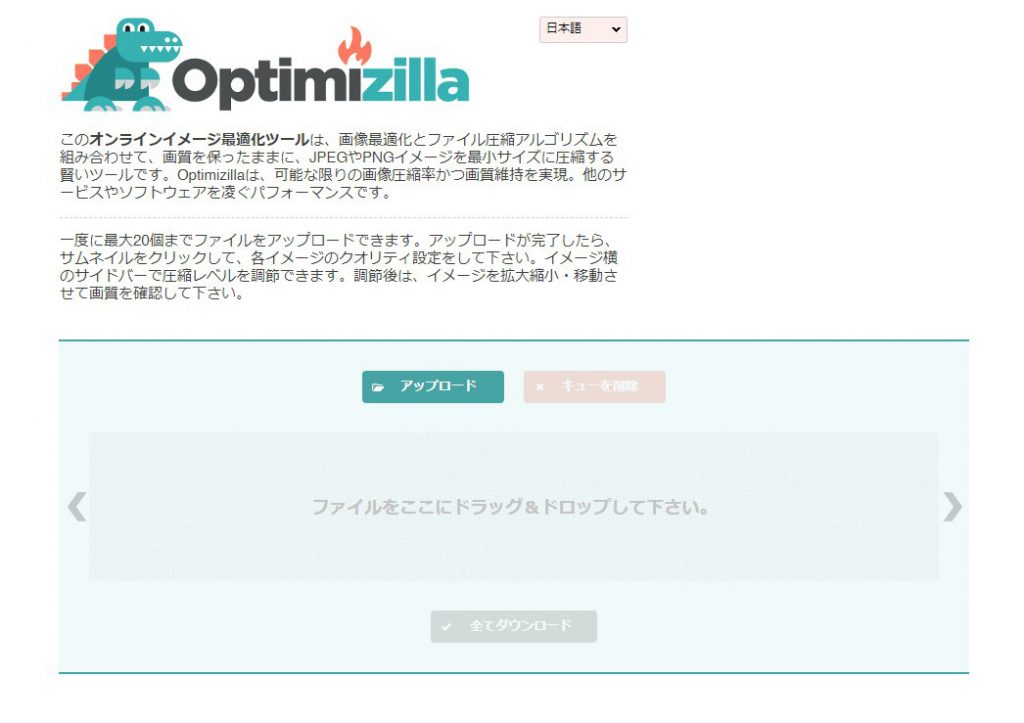
Task: Click the folder icon on the upload button
Action: pos(377,387)
